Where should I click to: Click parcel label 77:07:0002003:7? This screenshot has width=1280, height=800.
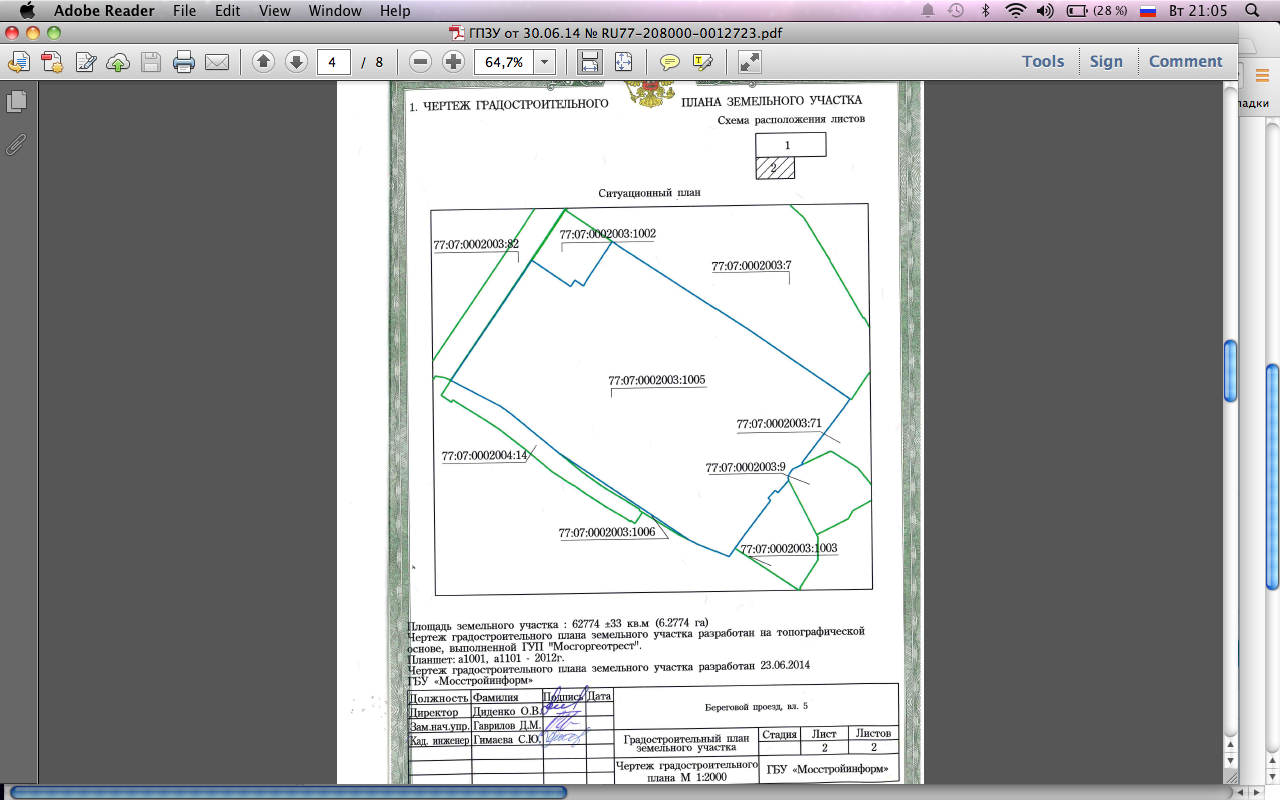click(x=751, y=266)
